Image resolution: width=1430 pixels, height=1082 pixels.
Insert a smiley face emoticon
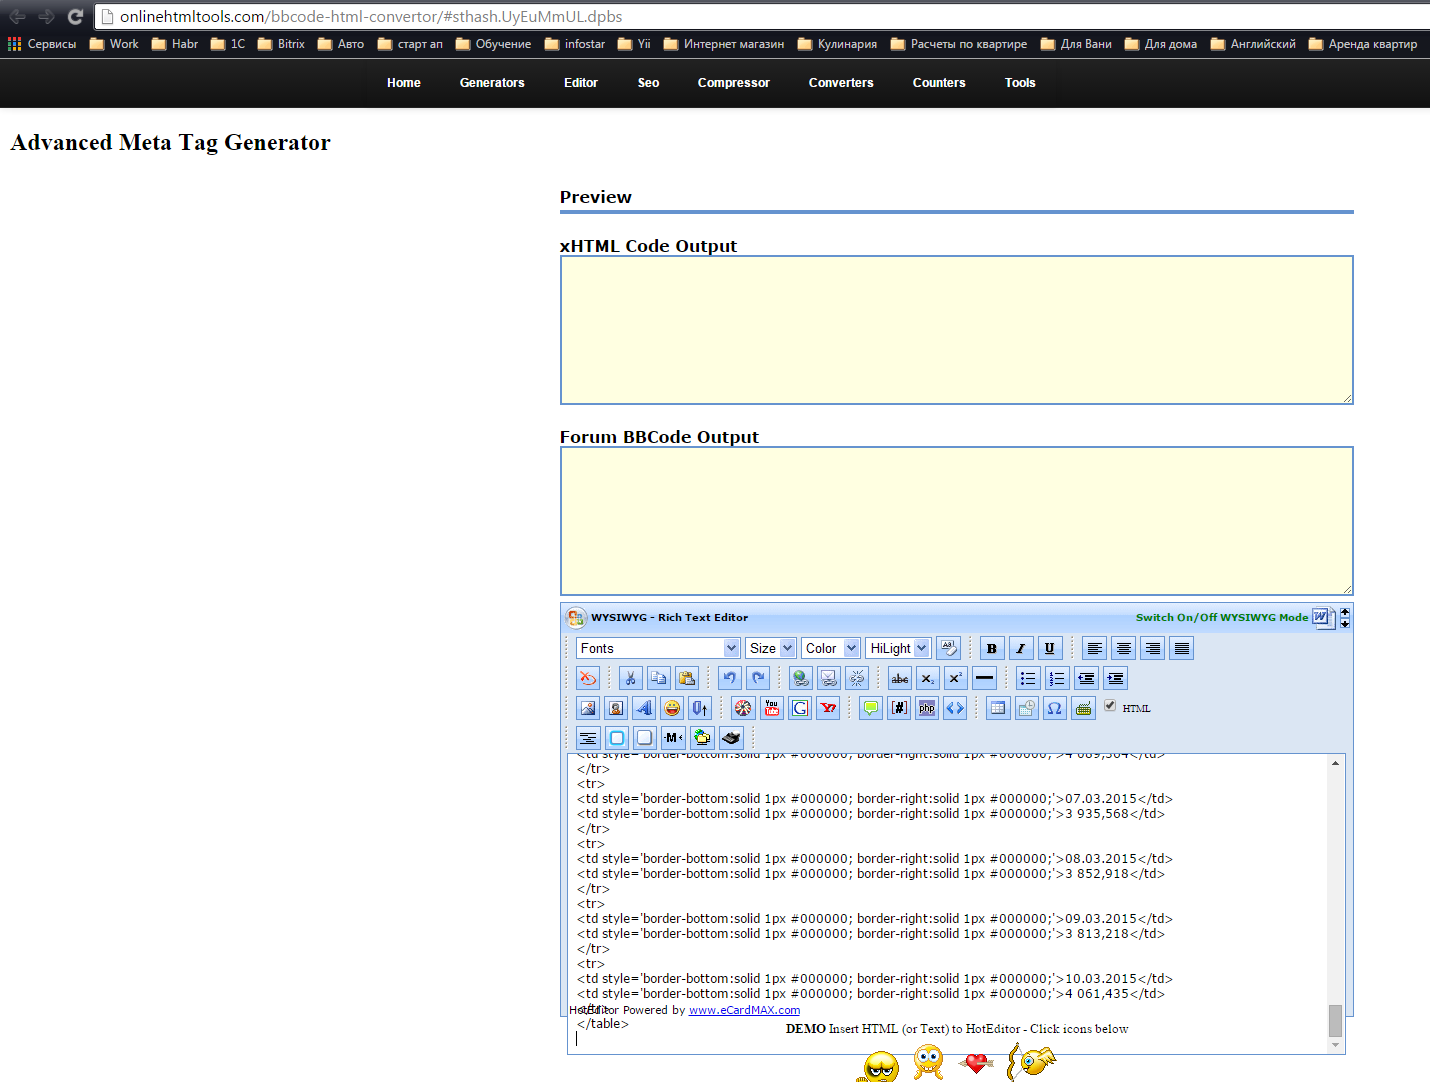point(672,708)
